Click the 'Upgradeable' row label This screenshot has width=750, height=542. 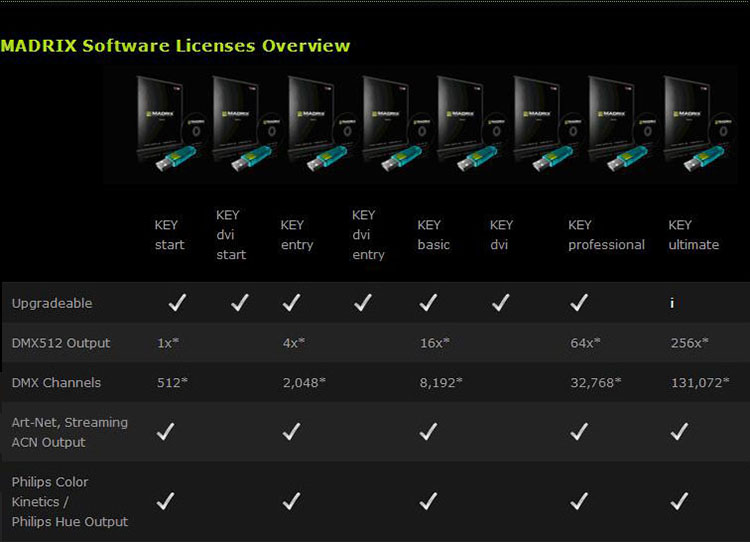coord(52,303)
